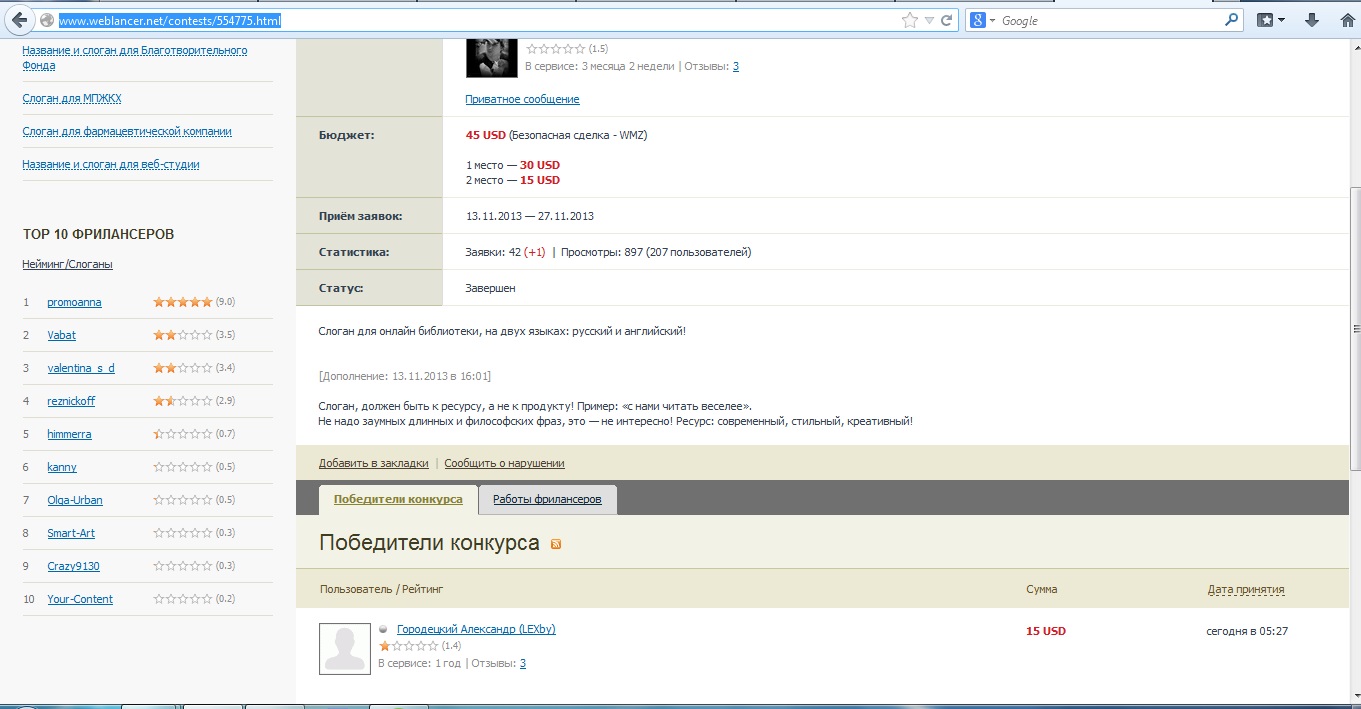Open Слоган для МПЖКХ contest
The image size is (1361, 709).
point(72,98)
